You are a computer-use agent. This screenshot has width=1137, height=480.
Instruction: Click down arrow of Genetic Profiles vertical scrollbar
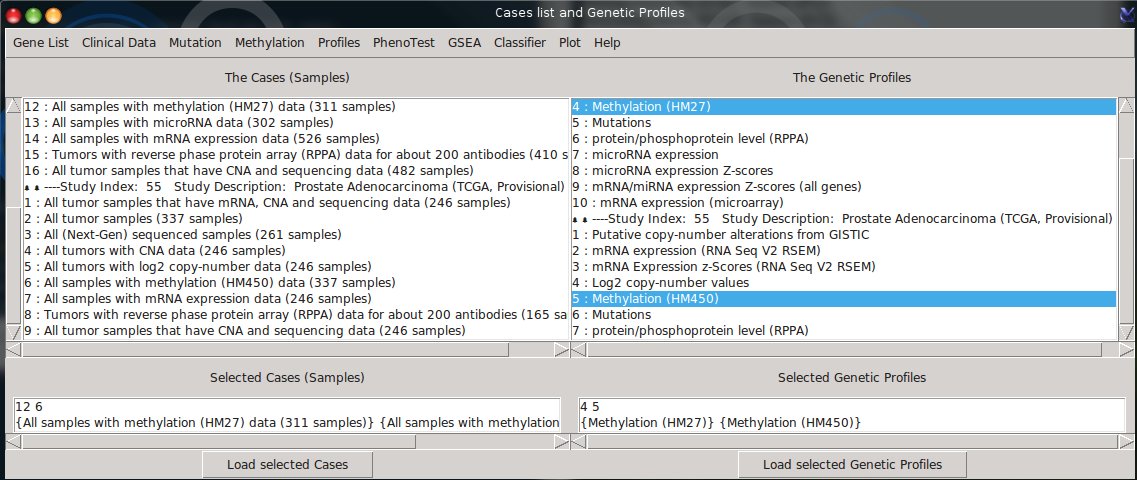pyautogui.click(x=1125, y=334)
